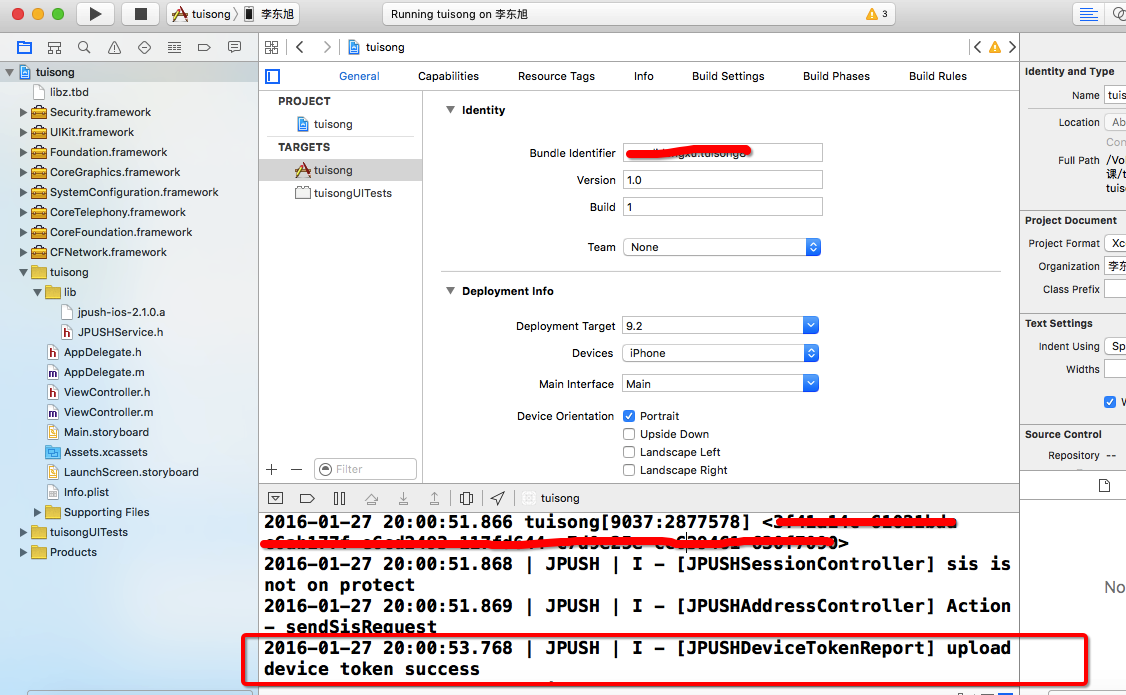This screenshot has height=695, width=1126.
Task: Open the Find navigator magnifier icon
Action: 84,47
